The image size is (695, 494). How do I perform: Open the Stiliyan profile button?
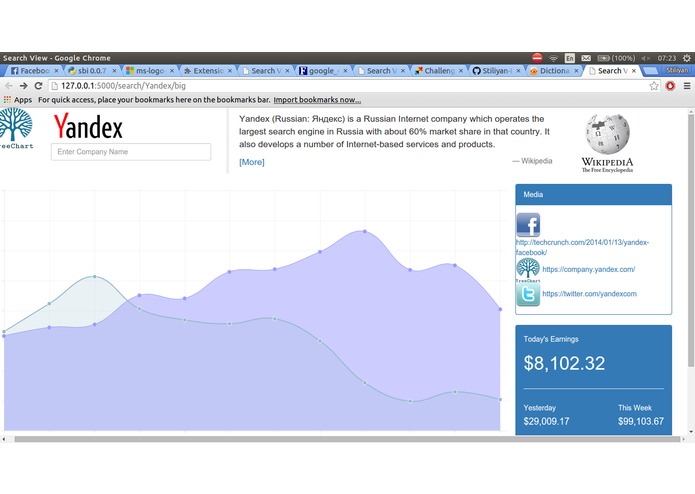click(x=677, y=70)
